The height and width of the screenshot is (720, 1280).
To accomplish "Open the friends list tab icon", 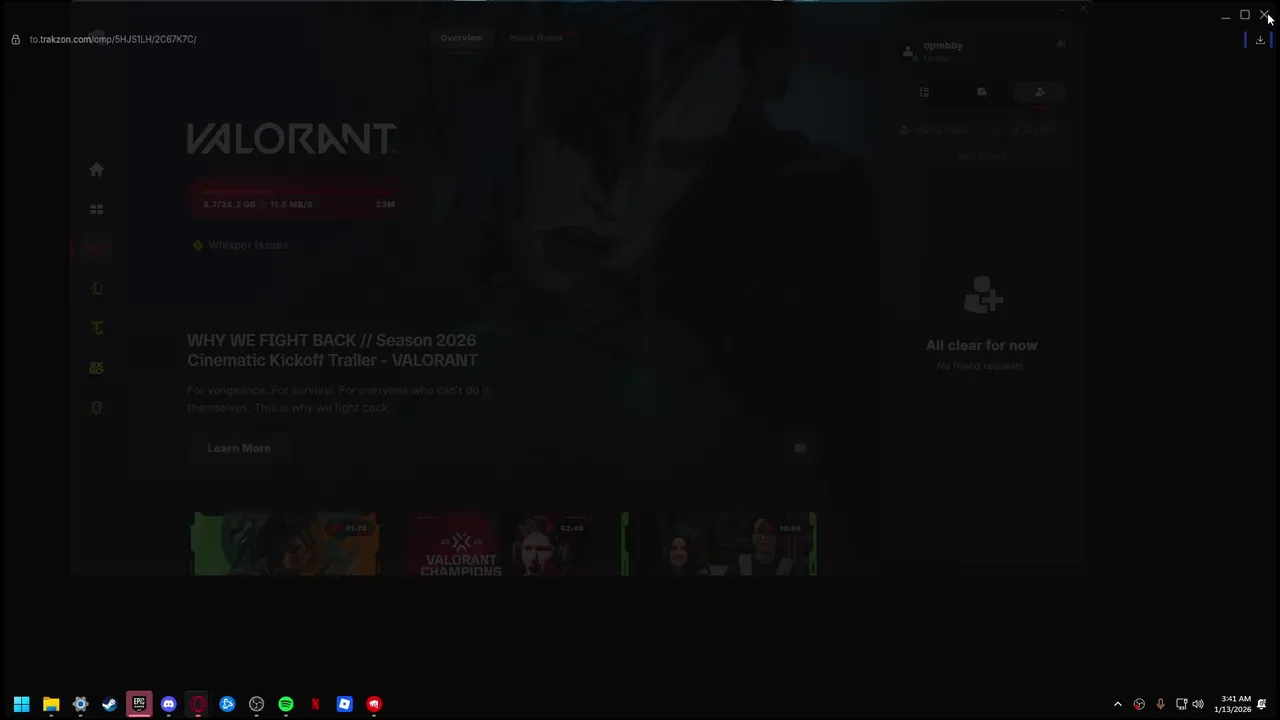I will pyautogui.click(x=924, y=92).
